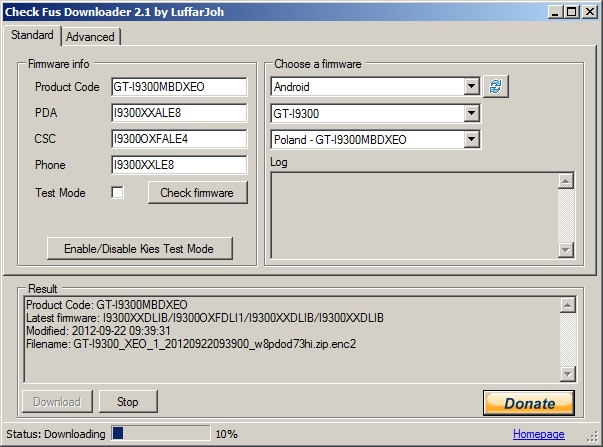Click the Donate button

pos(529,403)
